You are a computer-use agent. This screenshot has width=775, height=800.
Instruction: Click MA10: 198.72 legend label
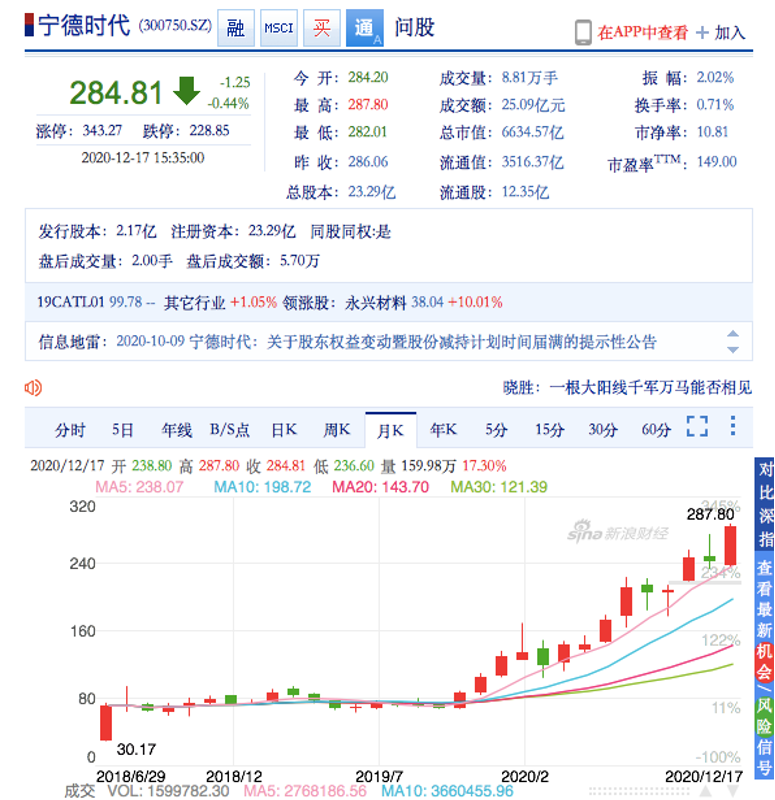coord(262,487)
